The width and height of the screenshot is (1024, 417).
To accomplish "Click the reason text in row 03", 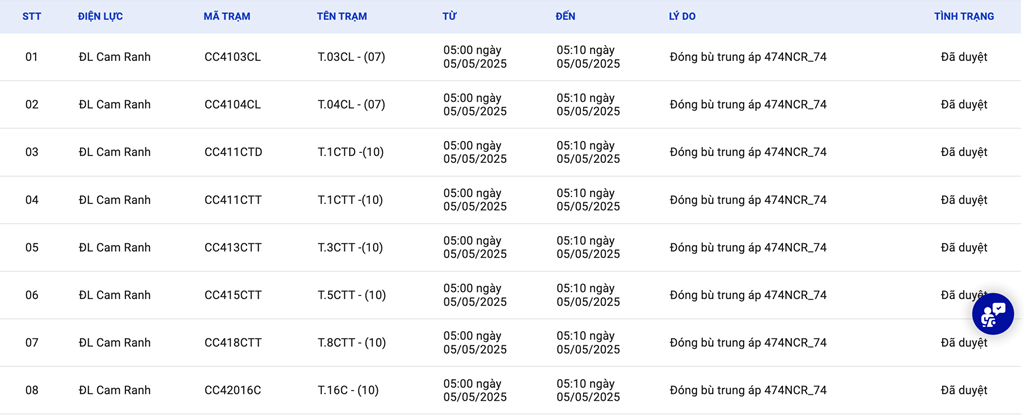I will (x=748, y=152).
